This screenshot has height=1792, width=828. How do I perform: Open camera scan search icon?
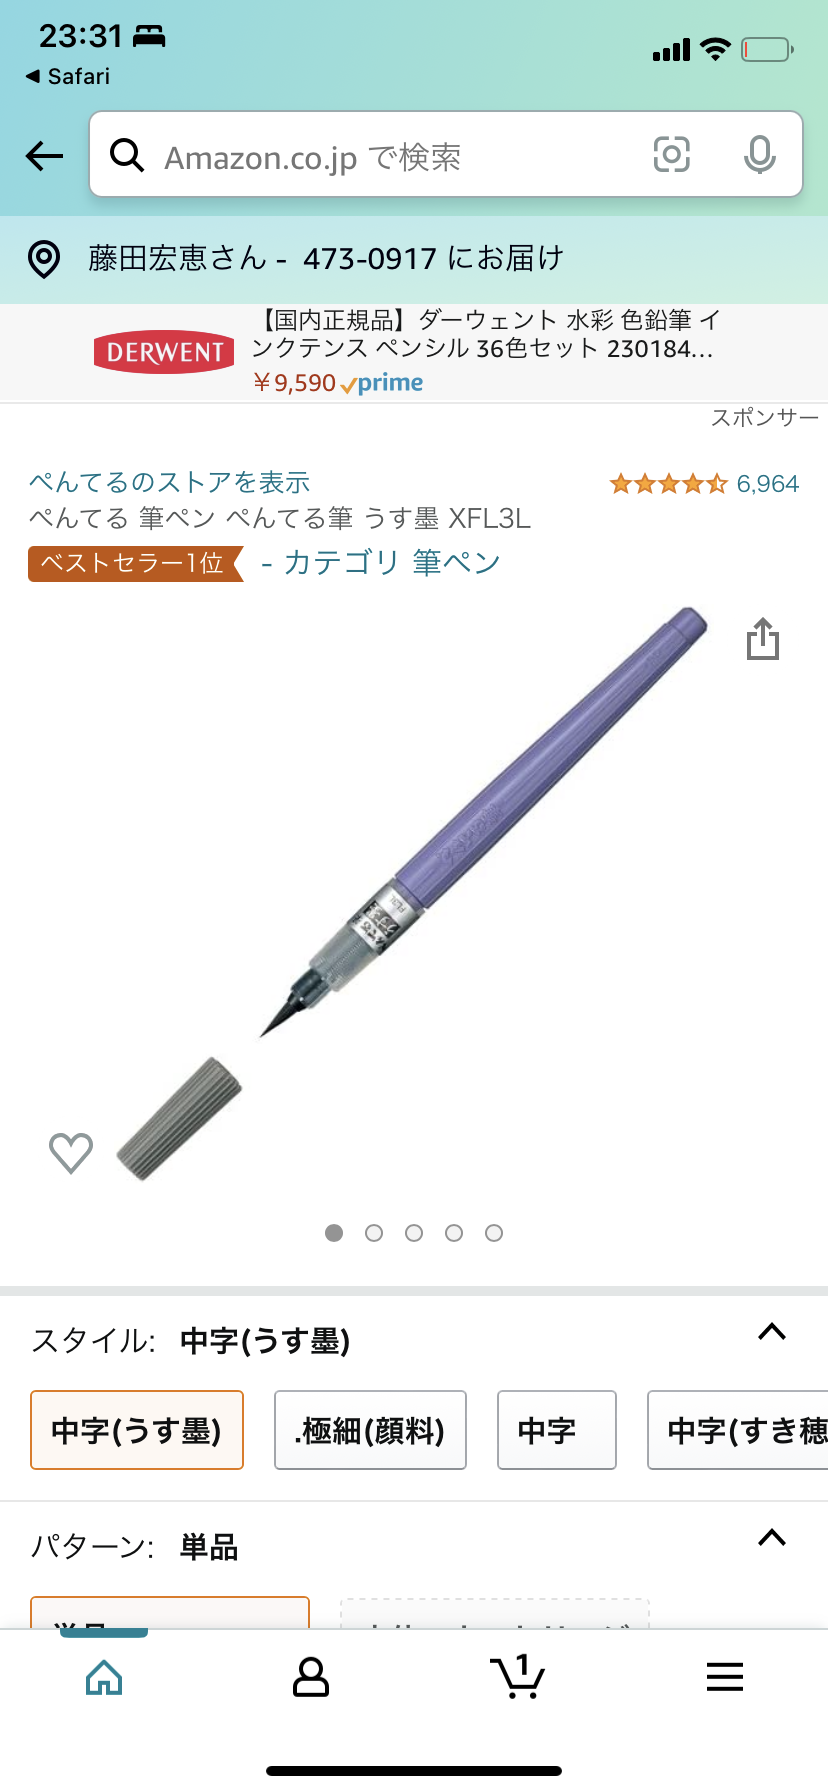coord(671,155)
